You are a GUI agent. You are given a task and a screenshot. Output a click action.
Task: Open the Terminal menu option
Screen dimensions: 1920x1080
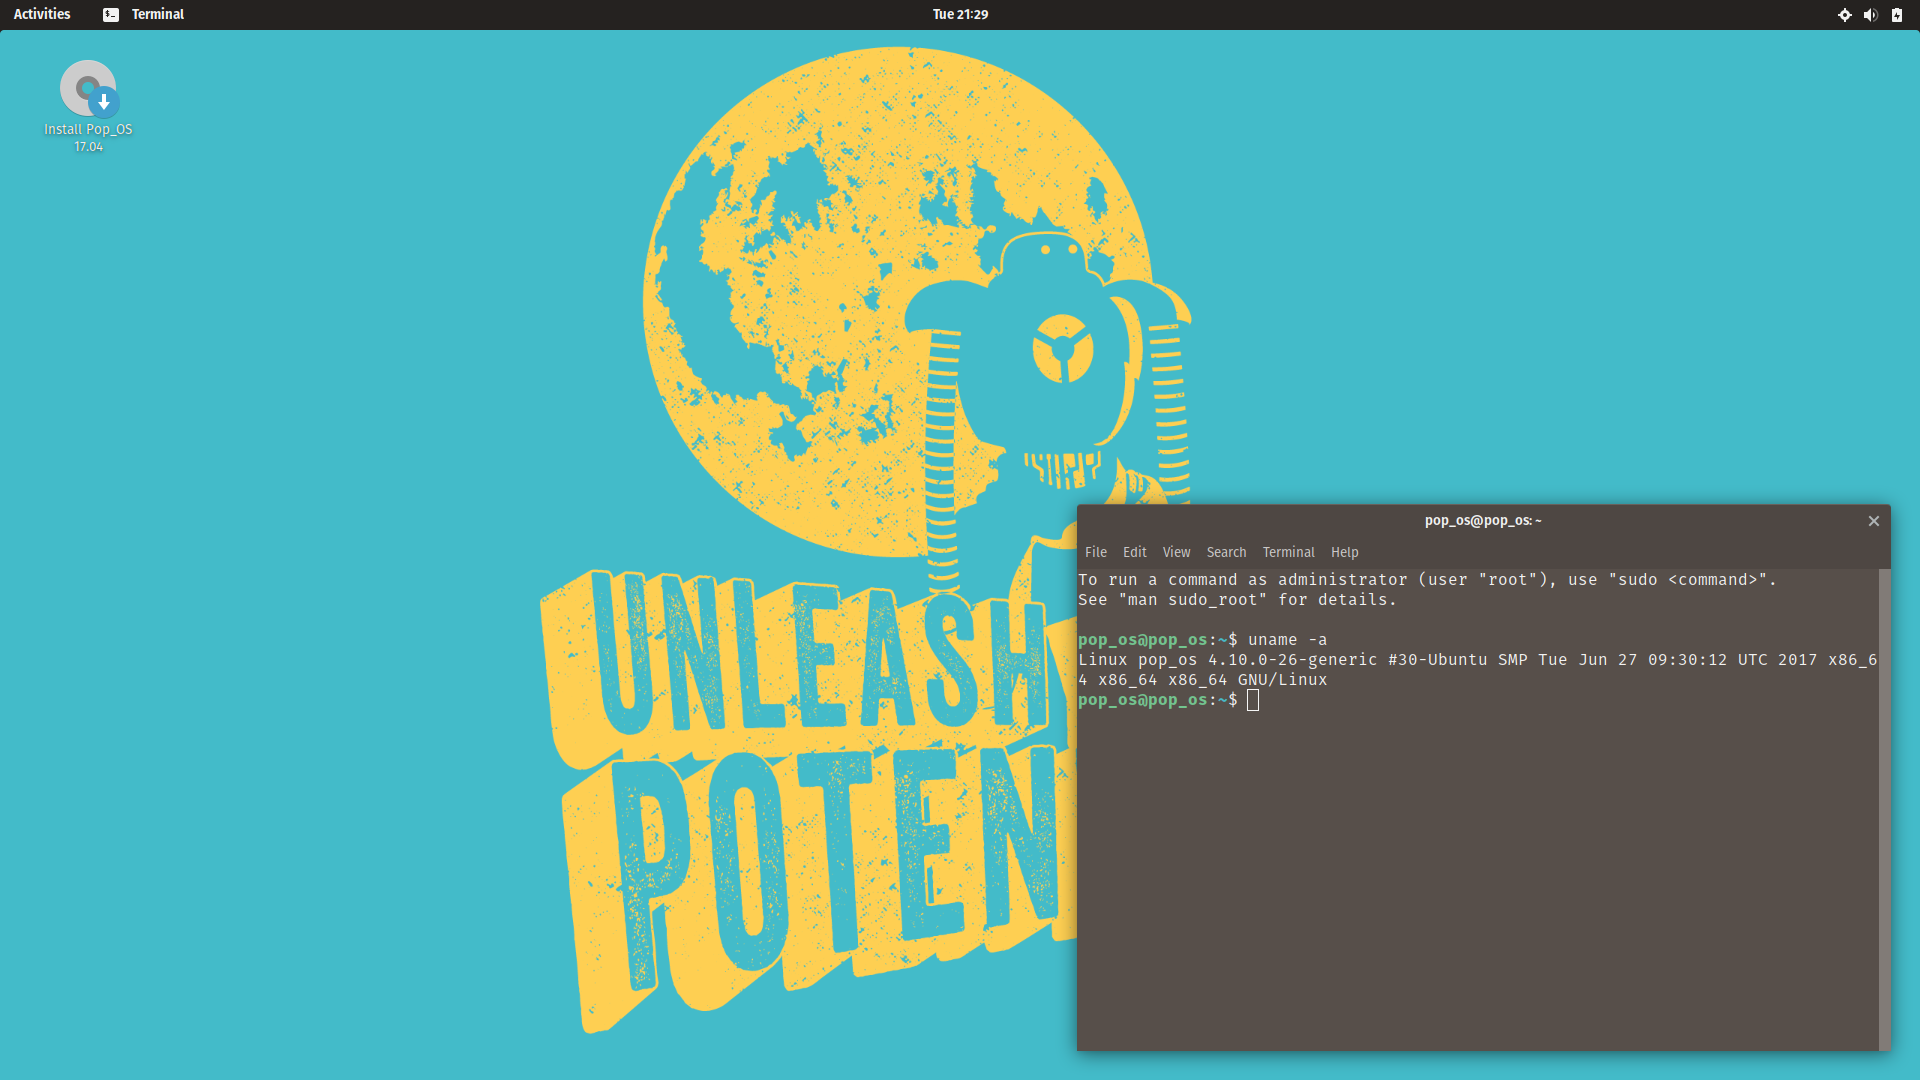1286,551
